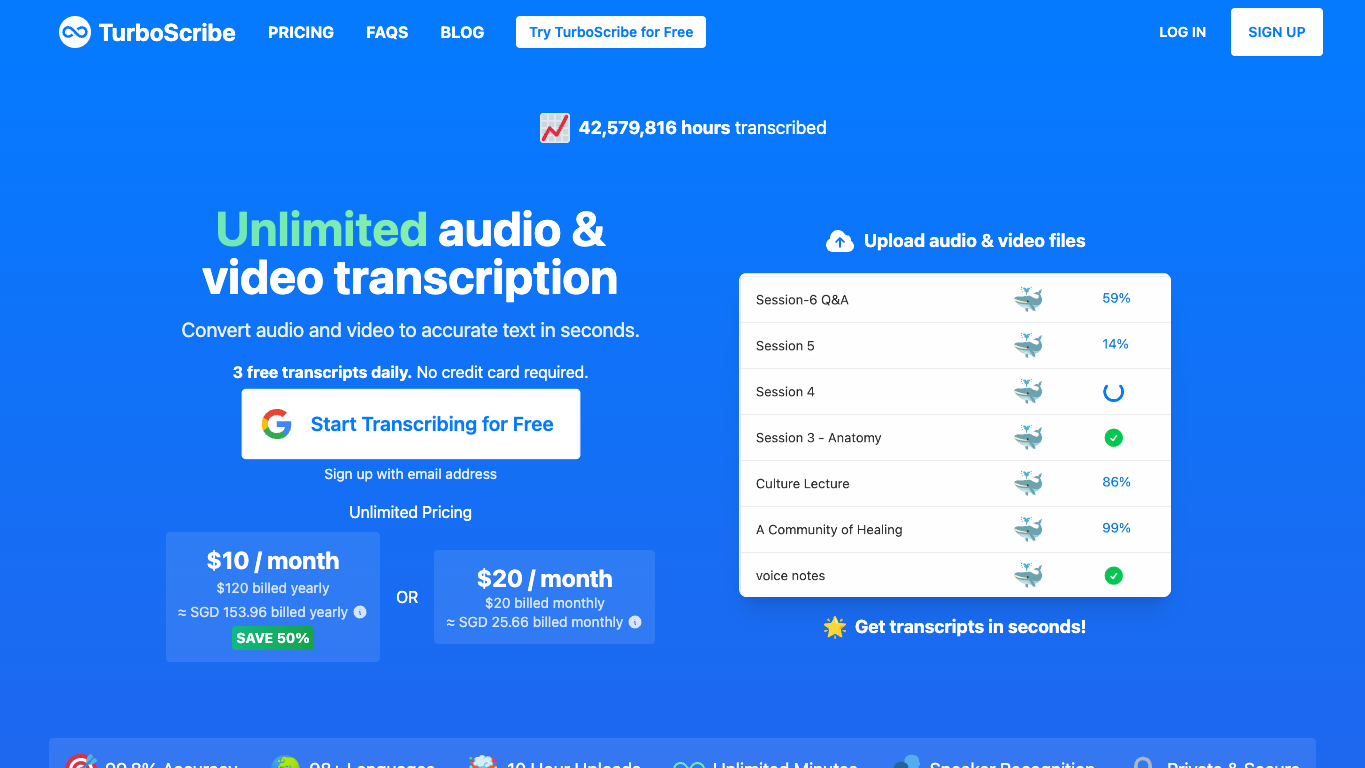This screenshot has width=1365, height=768.
Task: Click Try TurboScribe for Free button
Action: [611, 32]
